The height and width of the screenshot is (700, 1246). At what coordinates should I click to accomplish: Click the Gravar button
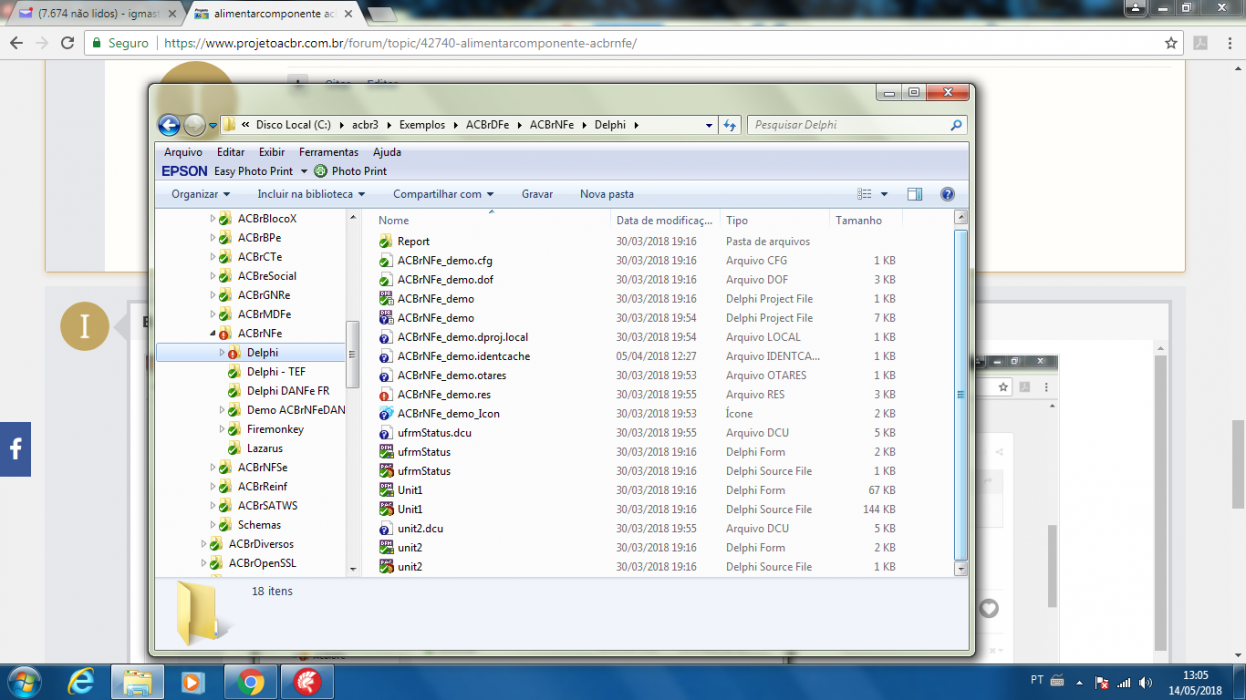[537, 194]
